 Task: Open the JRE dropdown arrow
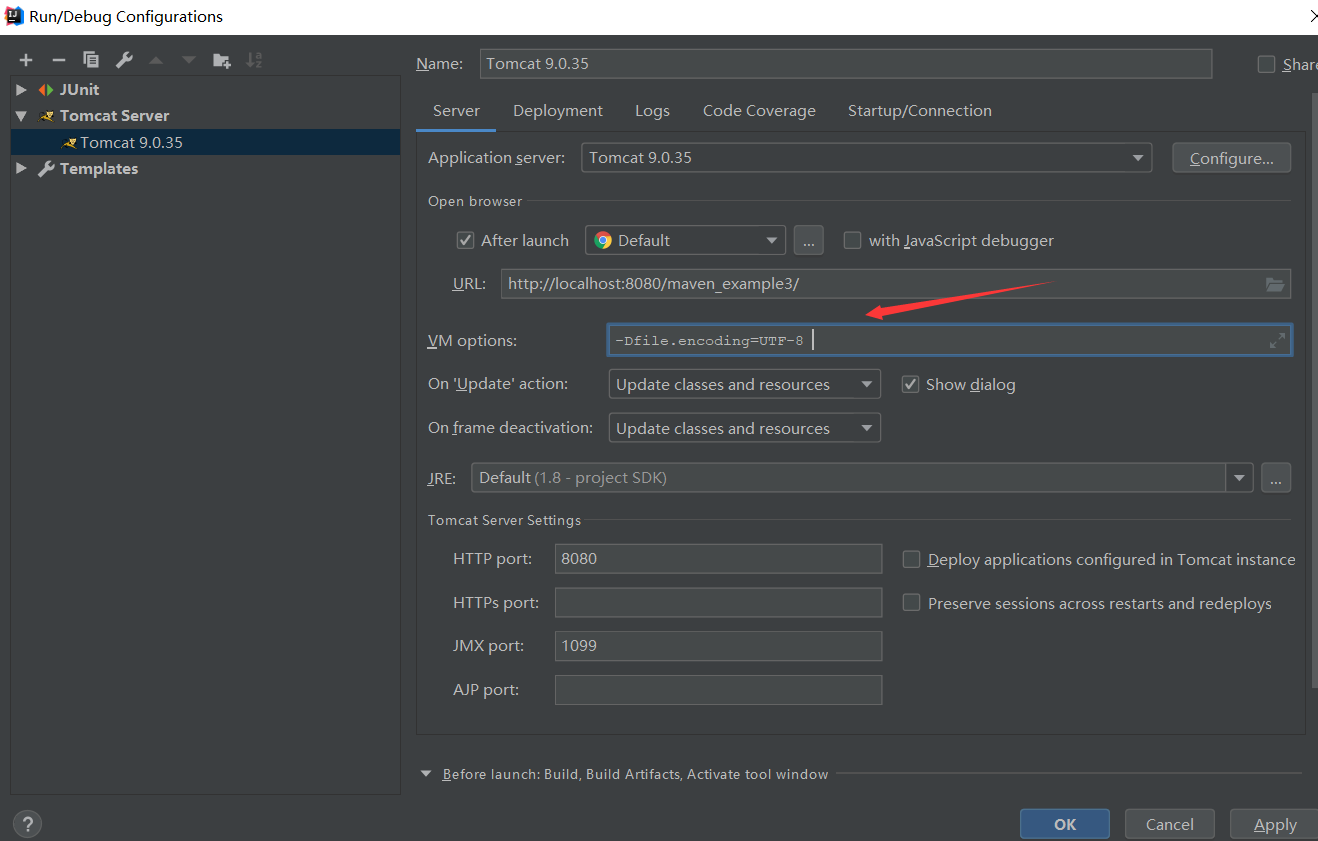click(x=1239, y=478)
